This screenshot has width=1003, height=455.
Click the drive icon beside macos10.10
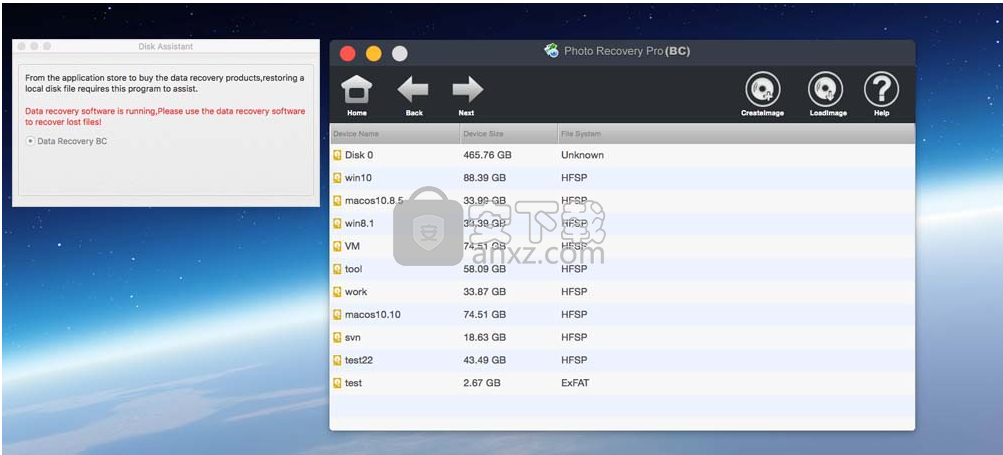click(x=338, y=314)
